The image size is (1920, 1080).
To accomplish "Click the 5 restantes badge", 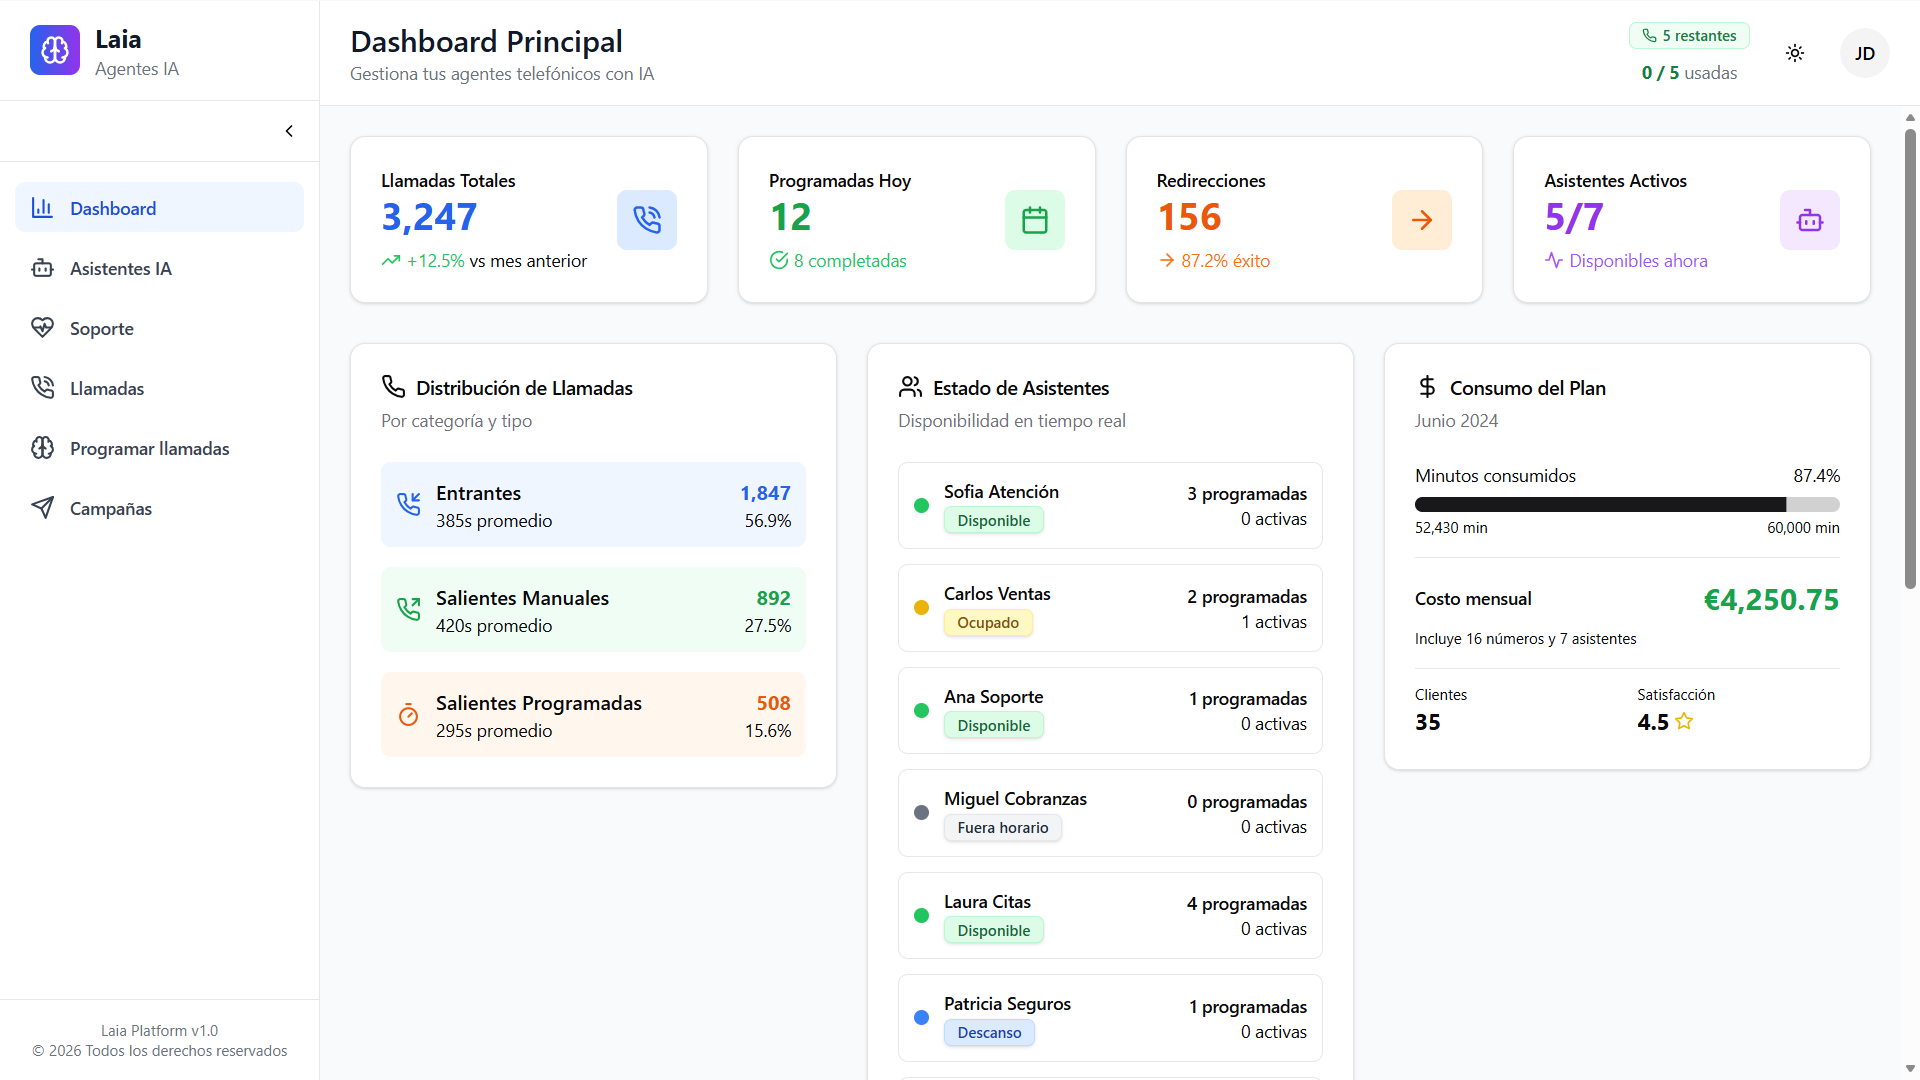I will [x=1688, y=36].
